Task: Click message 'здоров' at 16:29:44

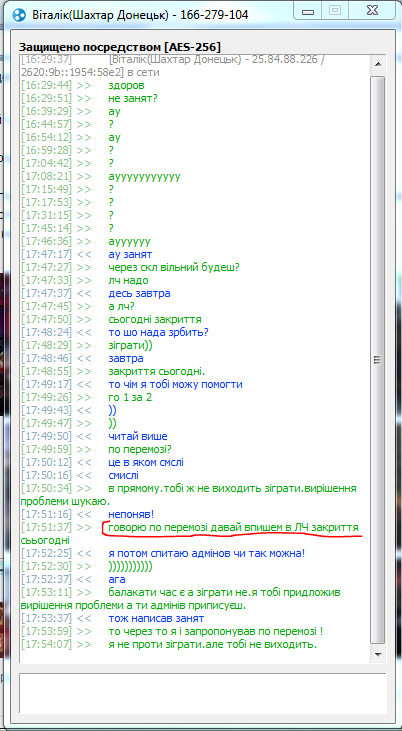Action: [126, 85]
